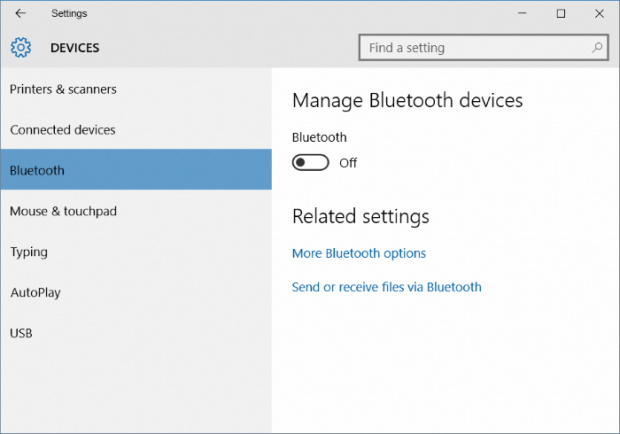620x434 pixels.
Task: Switch to the Typing section
Action: (29, 252)
